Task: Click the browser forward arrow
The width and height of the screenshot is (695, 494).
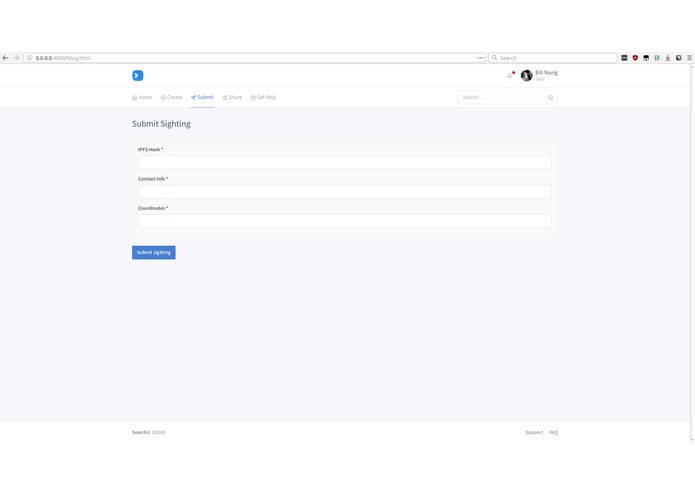Action: coord(16,58)
